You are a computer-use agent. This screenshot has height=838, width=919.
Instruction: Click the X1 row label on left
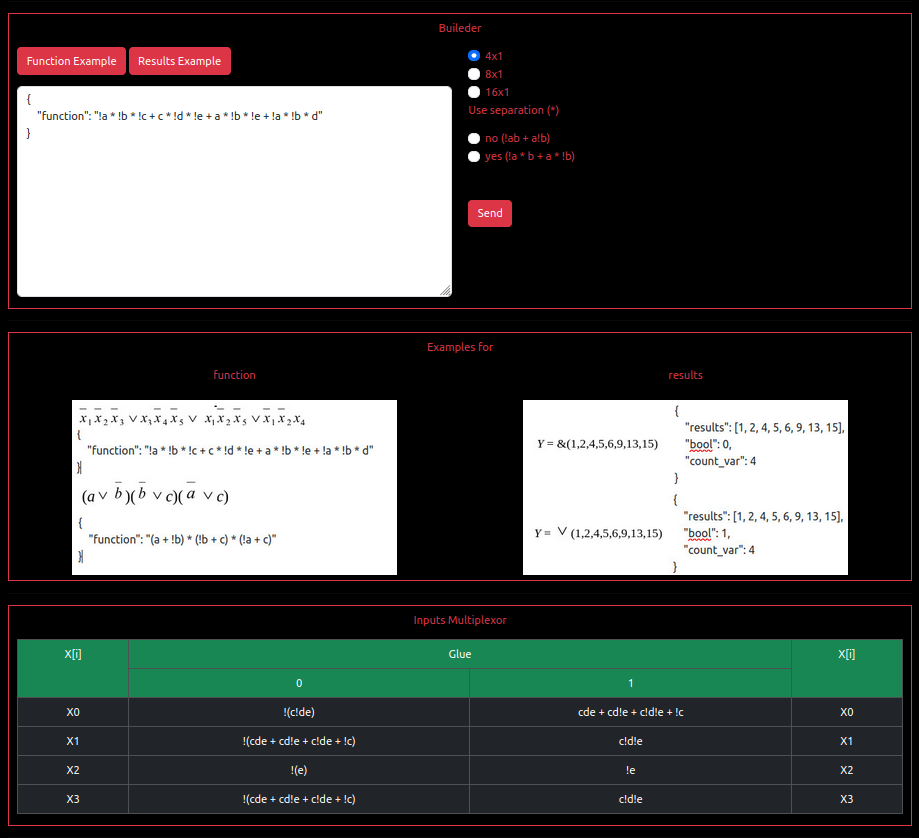[x=73, y=741]
